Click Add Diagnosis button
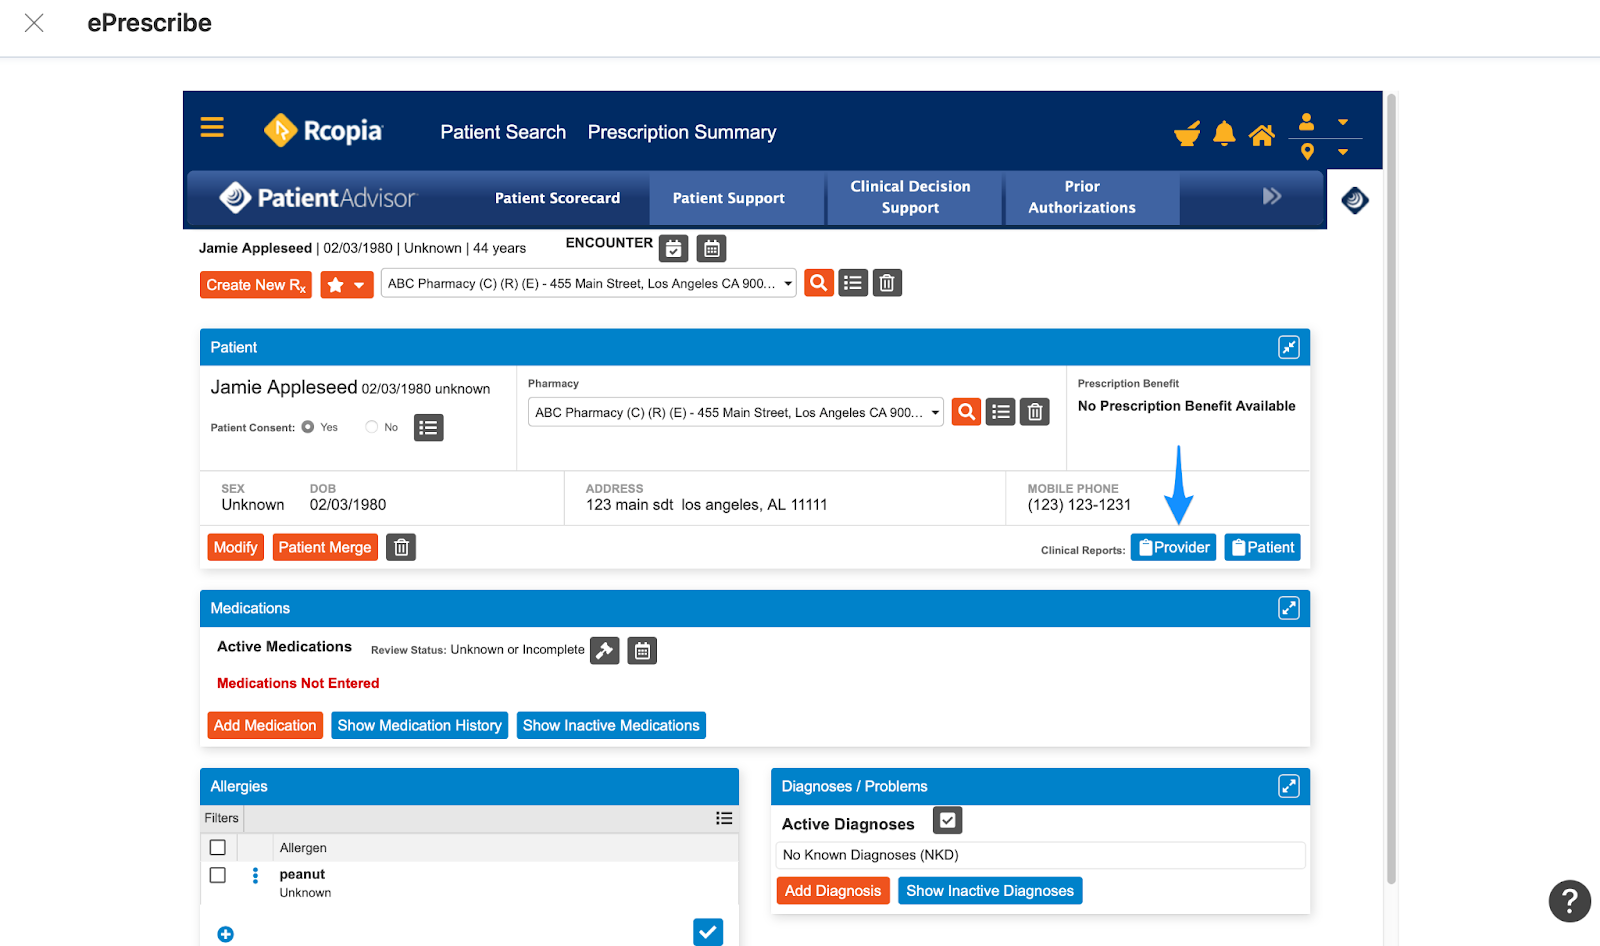Screen dimensions: 1600x946 pos(833,890)
